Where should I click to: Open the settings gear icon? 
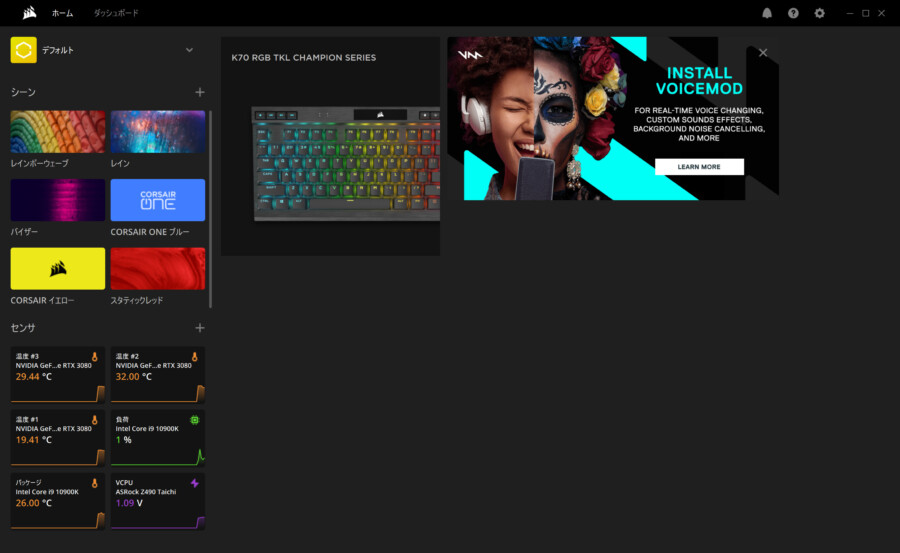click(x=820, y=13)
